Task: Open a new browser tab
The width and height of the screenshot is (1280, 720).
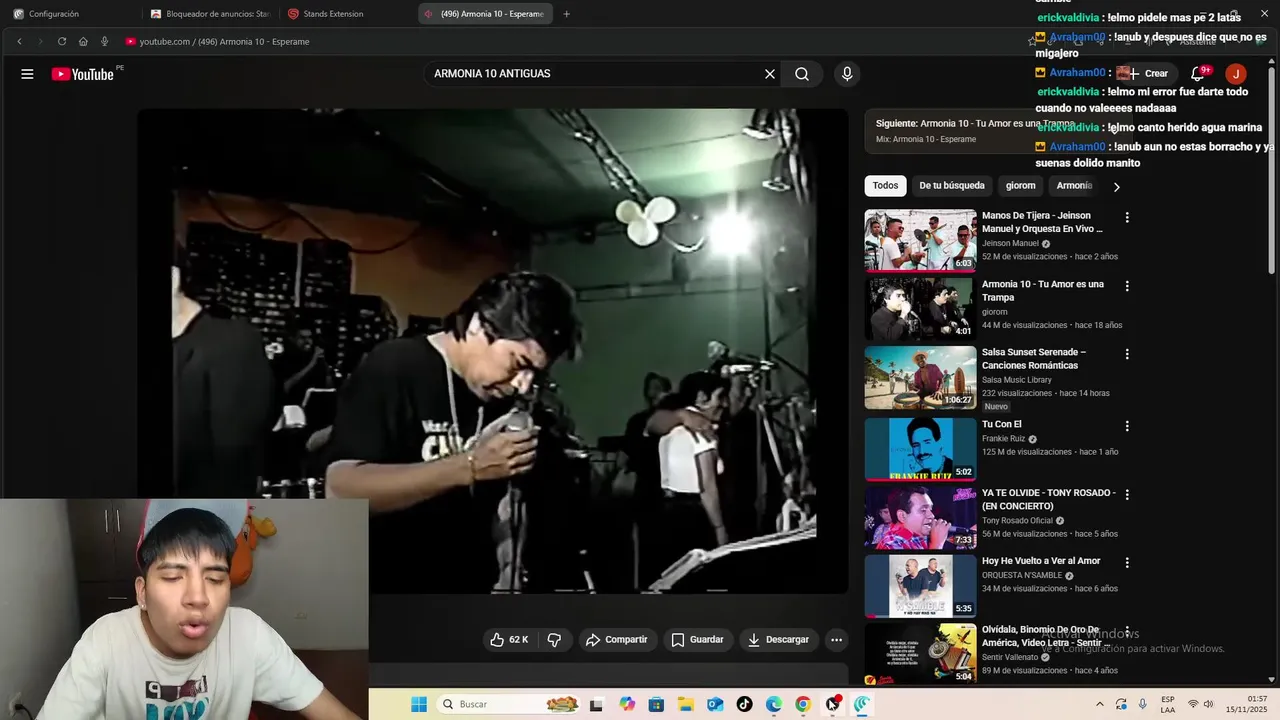Action: point(566,14)
